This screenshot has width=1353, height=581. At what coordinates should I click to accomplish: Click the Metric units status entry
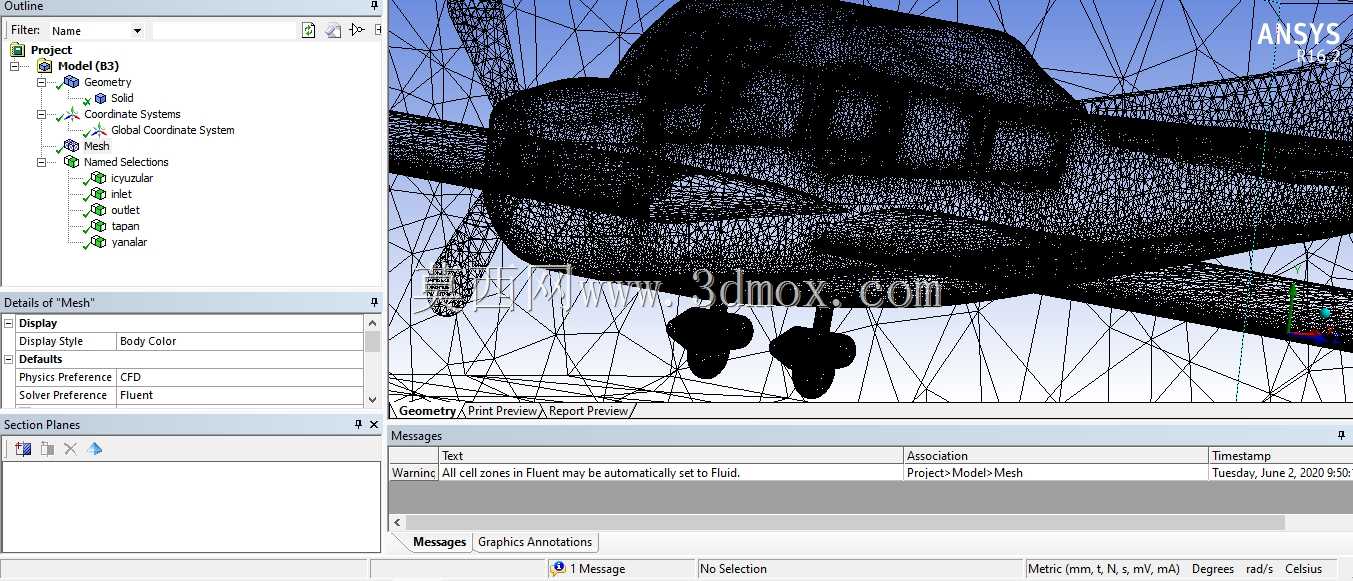[1104, 569]
